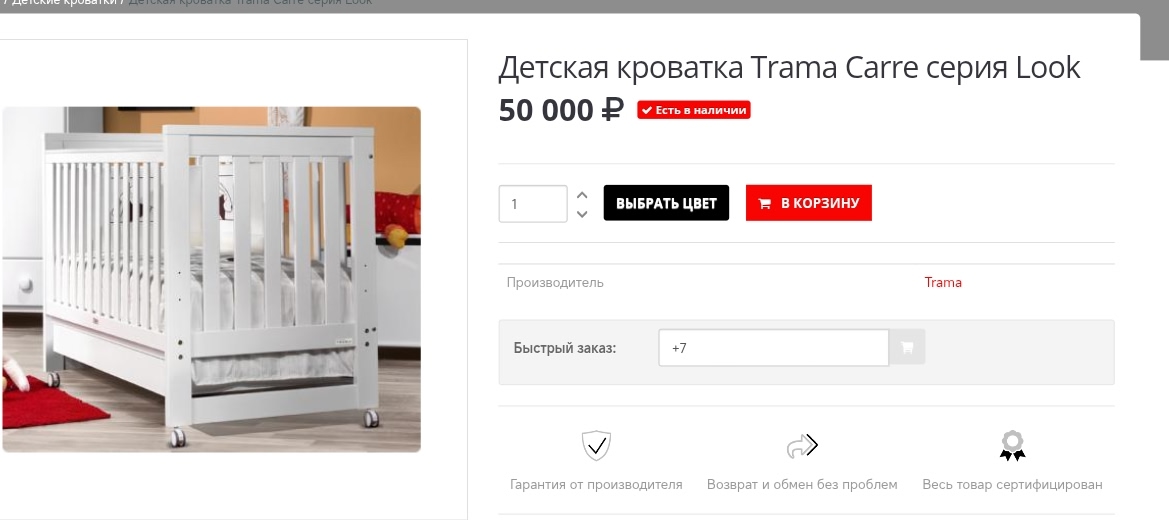The width and height of the screenshot is (1169, 520).
Task: Focus the quick order phone number field
Action: click(773, 348)
